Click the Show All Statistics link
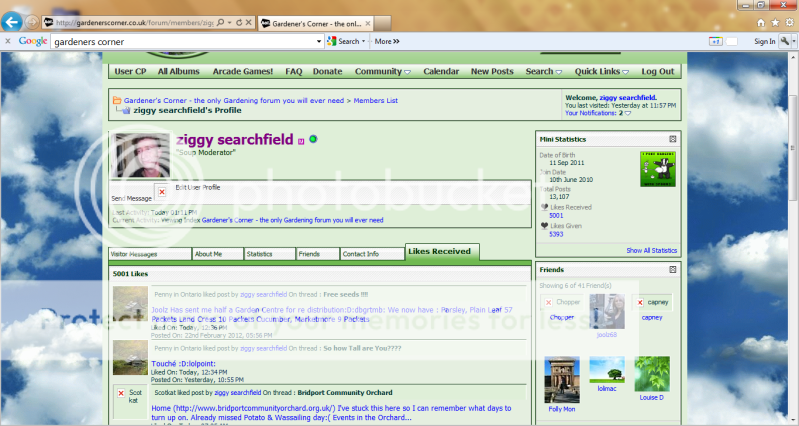The width and height of the screenshot is (799, 426). point(651,250)
